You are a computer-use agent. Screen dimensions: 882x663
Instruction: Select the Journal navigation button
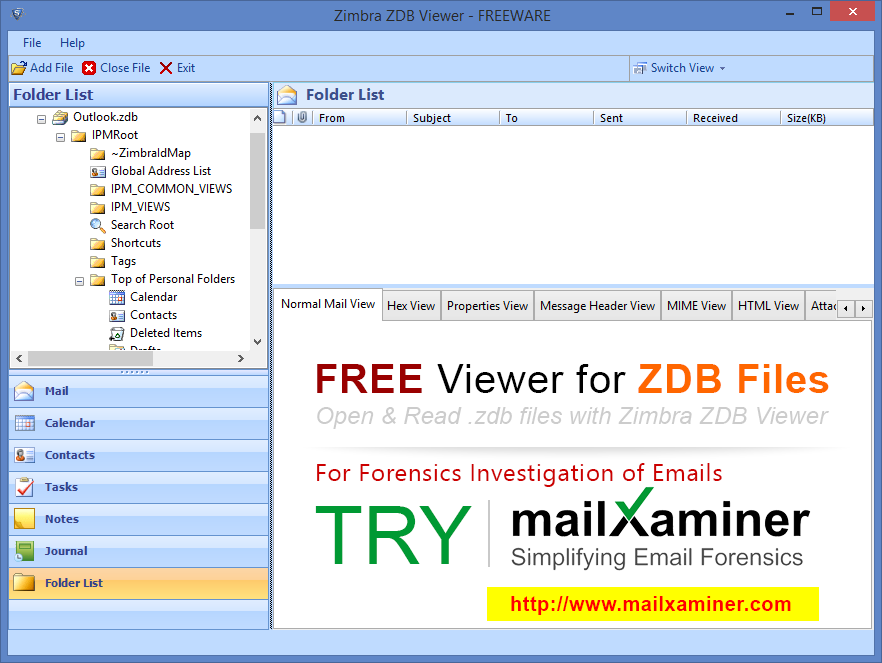pyautogui.click(x=138, y=551)
